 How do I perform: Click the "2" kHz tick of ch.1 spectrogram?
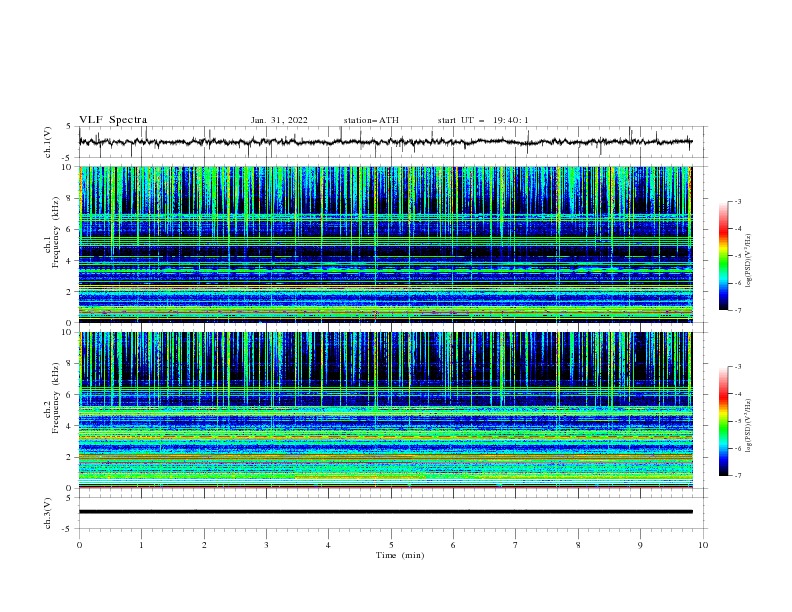(x=70, y=291)
